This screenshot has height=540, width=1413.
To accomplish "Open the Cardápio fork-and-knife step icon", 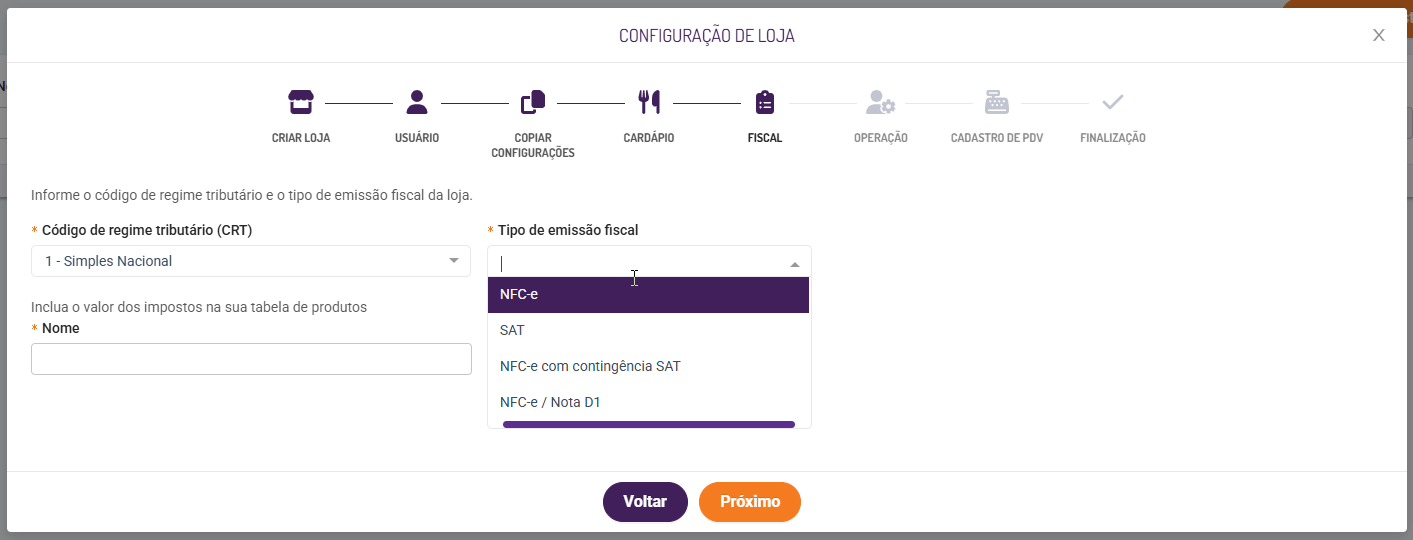I will click(649, 102).
